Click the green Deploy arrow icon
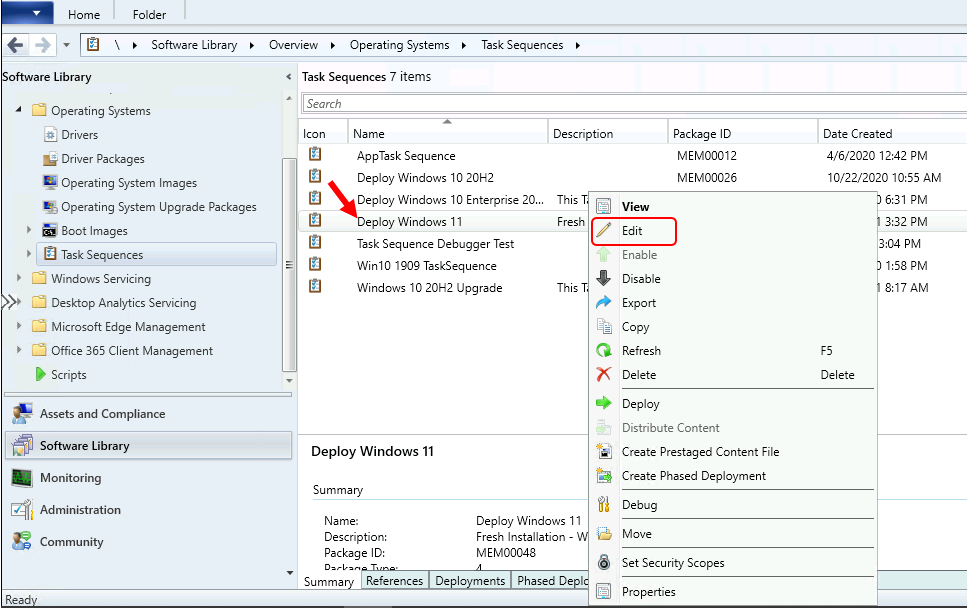The width and height of the screenshot is (968, 610). coord(604,403)
